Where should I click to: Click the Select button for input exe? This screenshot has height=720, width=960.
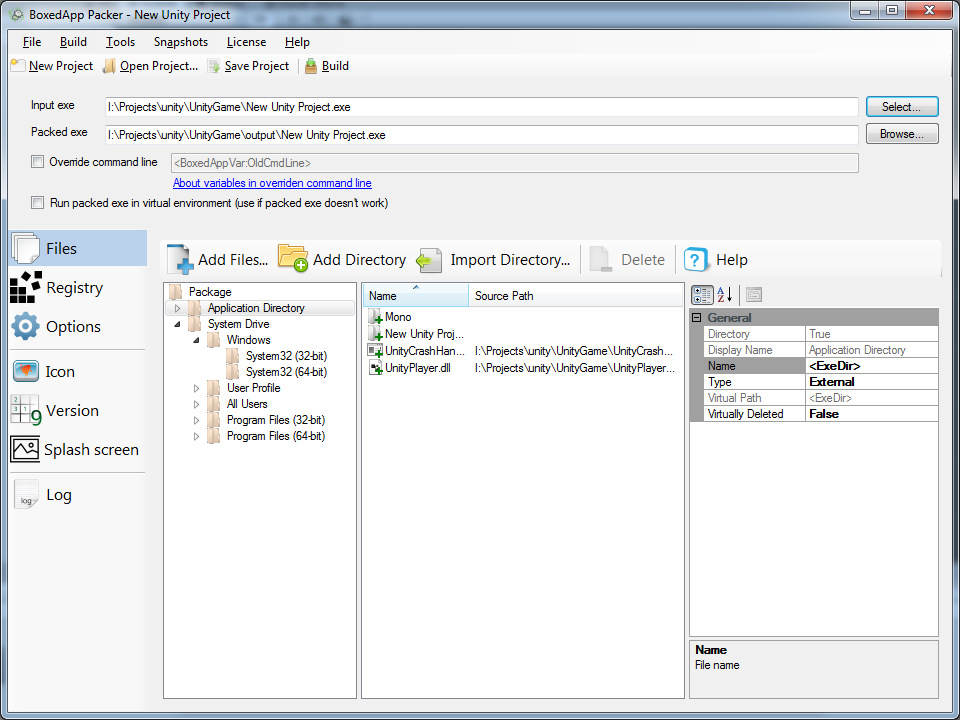[x=902, y=106]
